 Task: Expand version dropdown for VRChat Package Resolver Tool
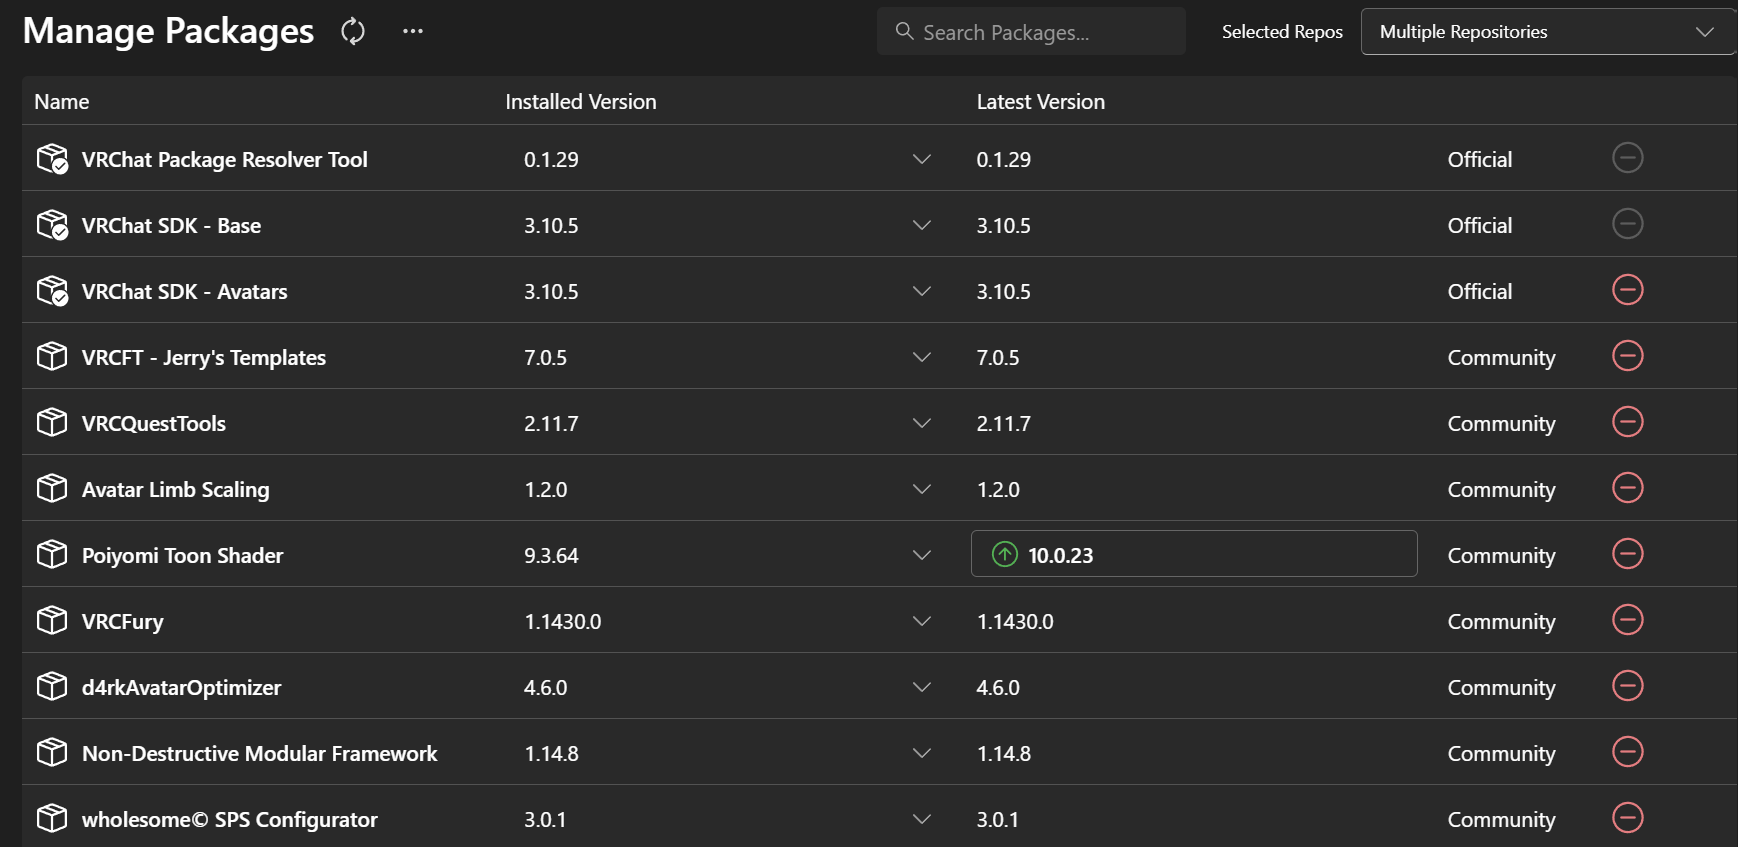[922, 159]
